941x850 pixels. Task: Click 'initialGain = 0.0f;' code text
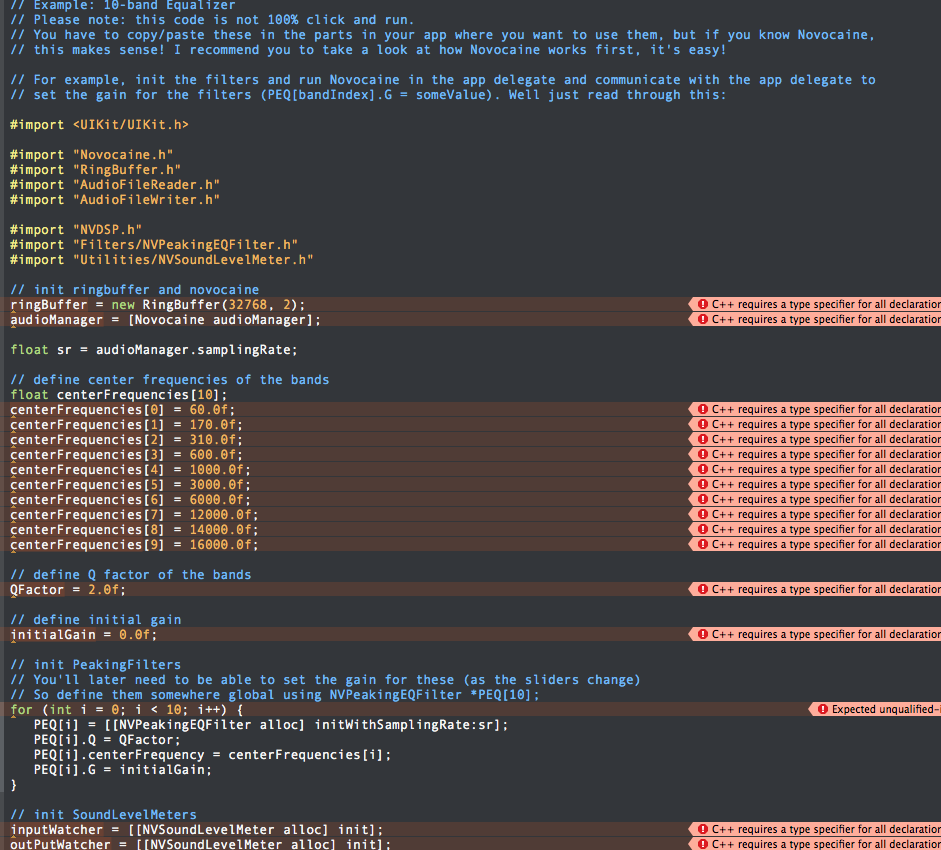point(84,635)
